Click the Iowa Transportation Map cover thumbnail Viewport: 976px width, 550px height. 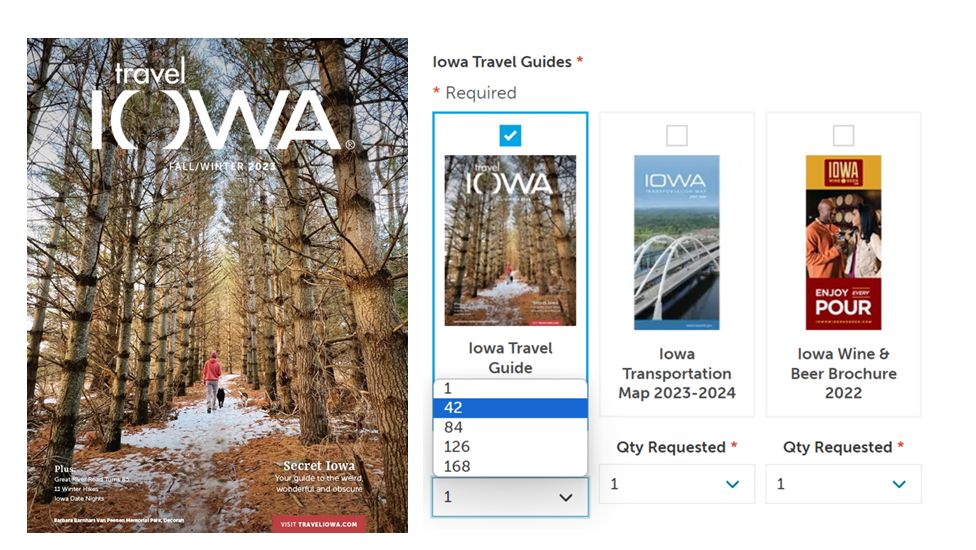[x=677, y=242]
